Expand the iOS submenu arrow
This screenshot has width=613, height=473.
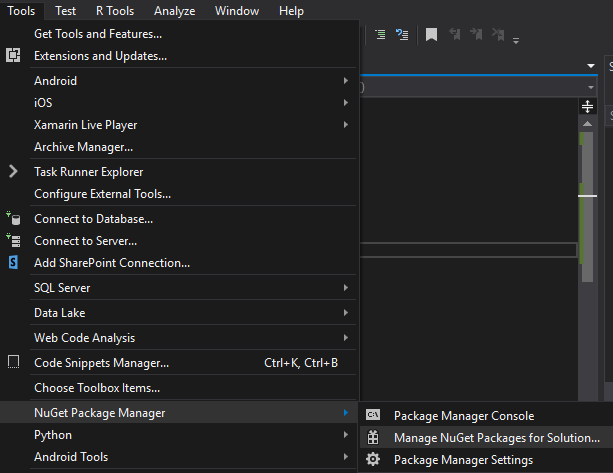[346, 102]
